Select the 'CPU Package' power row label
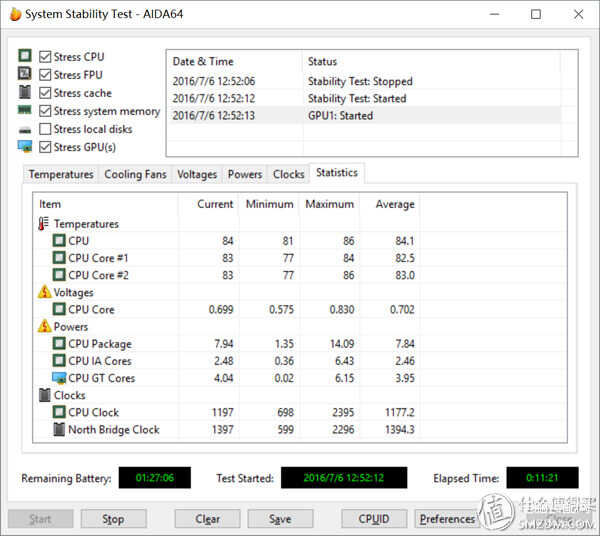This screenshot has height=536, width=600. (100, 344)
